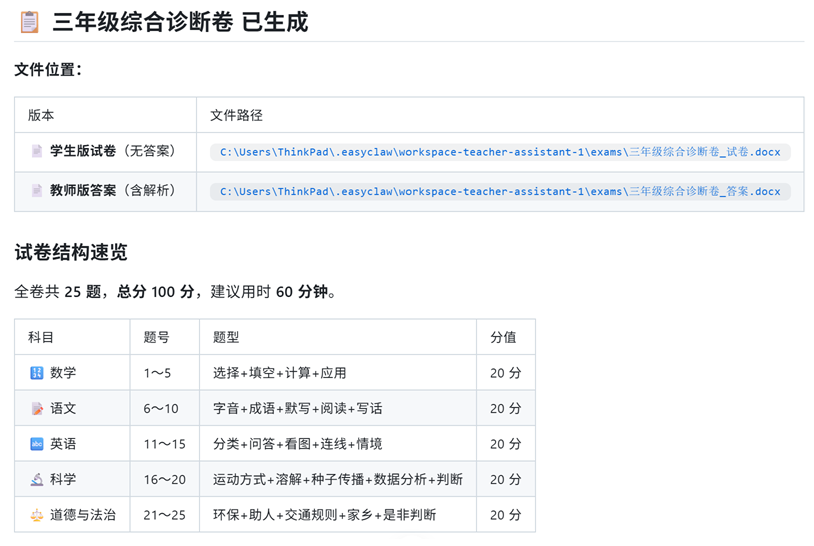Click the 科目 column header

point(41,337)
